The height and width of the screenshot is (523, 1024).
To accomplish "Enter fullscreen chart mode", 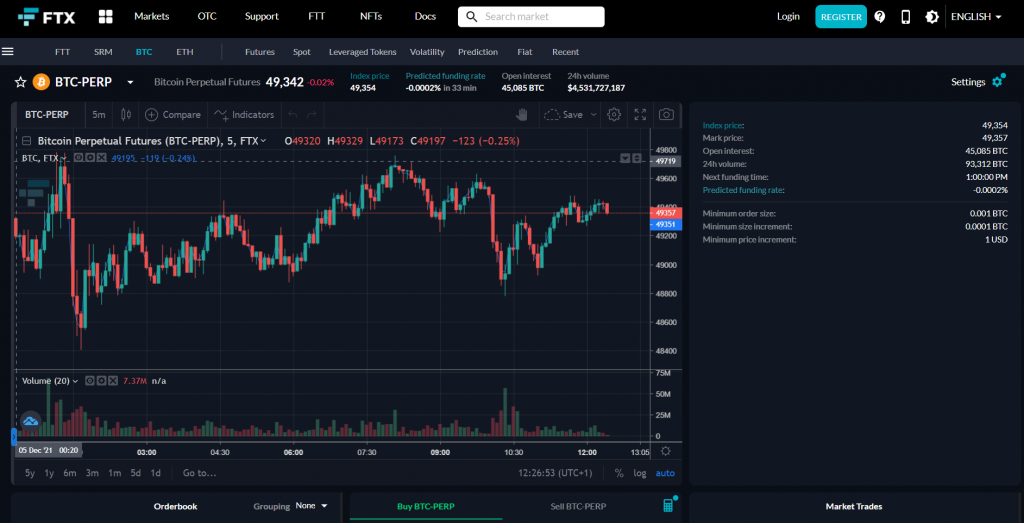I will coord(640,114).
